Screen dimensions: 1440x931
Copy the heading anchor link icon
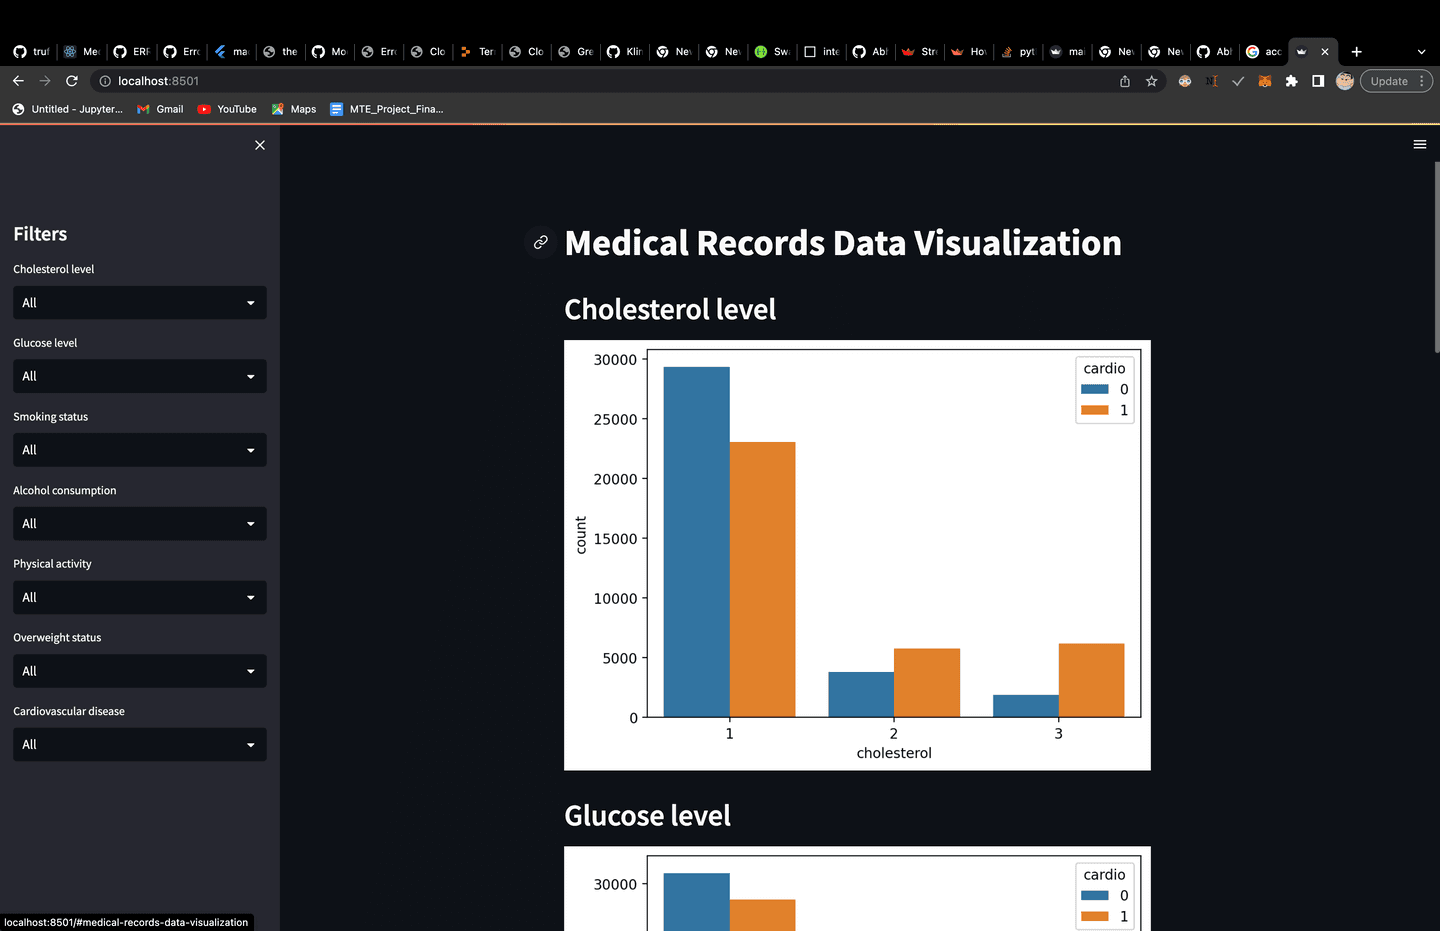541,242
